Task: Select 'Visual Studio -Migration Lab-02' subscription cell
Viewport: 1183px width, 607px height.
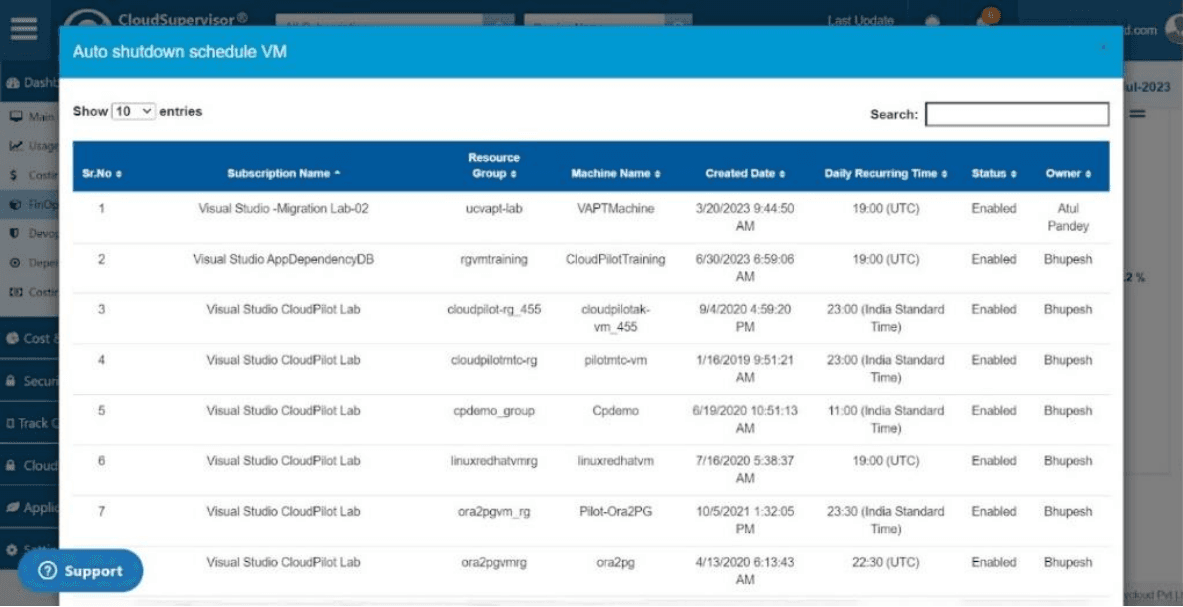Action: (x=284, y=209)
